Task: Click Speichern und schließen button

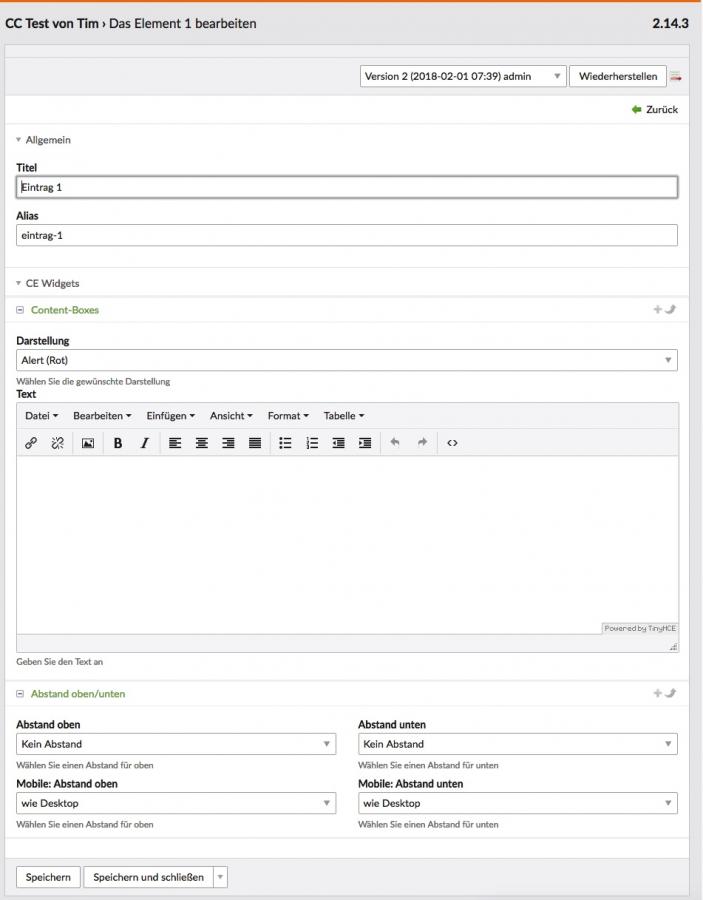Action: coord(148,877)
